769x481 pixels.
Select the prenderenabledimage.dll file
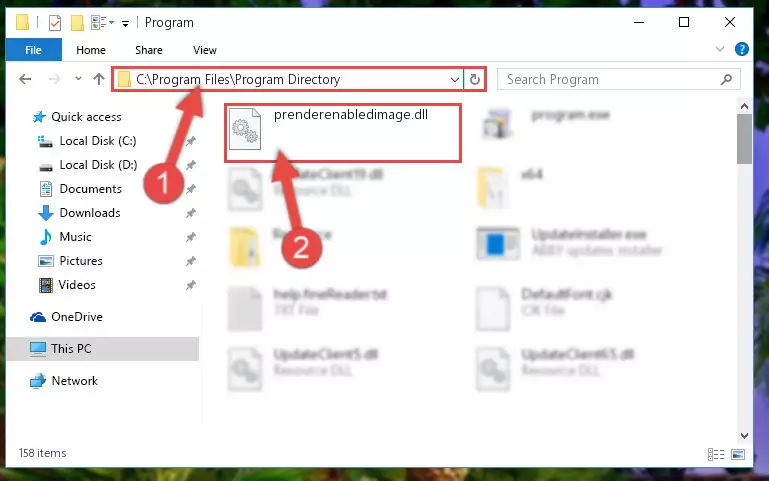(343, 132)
